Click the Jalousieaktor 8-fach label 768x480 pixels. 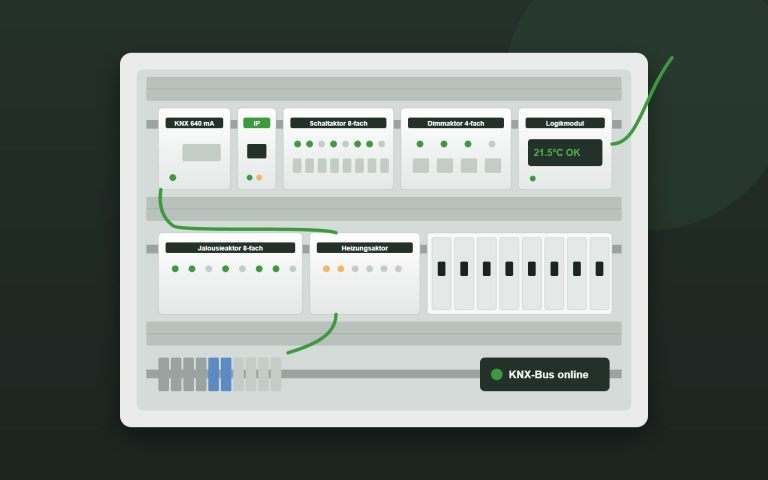(x=230, y=248)
